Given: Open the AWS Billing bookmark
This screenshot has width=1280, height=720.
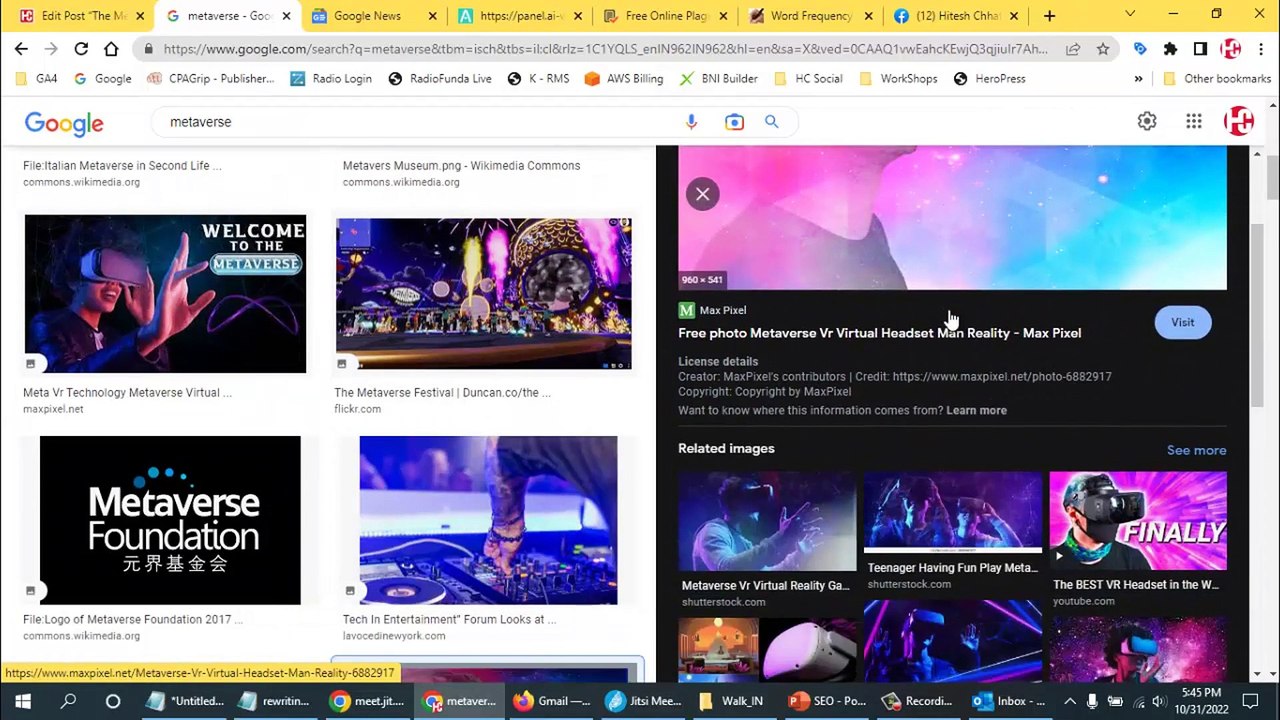Looking at the screenshot, I should pyautogui.click(x=624, y=79).
